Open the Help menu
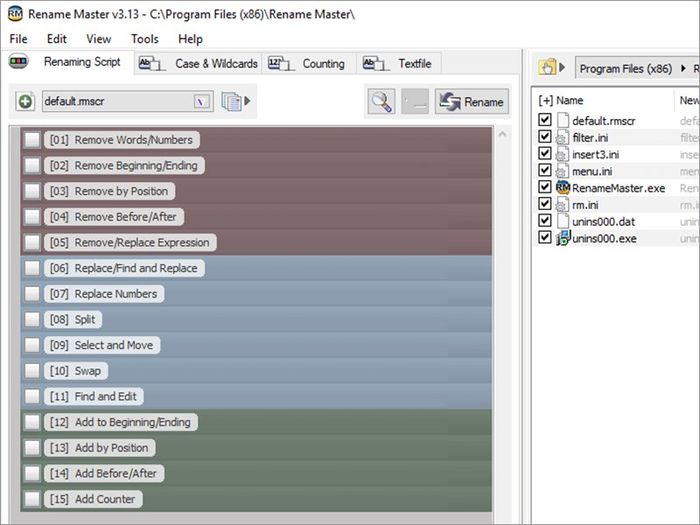This screenshot has width=700, height=525. pyautogui.click(x=190, y=39)
